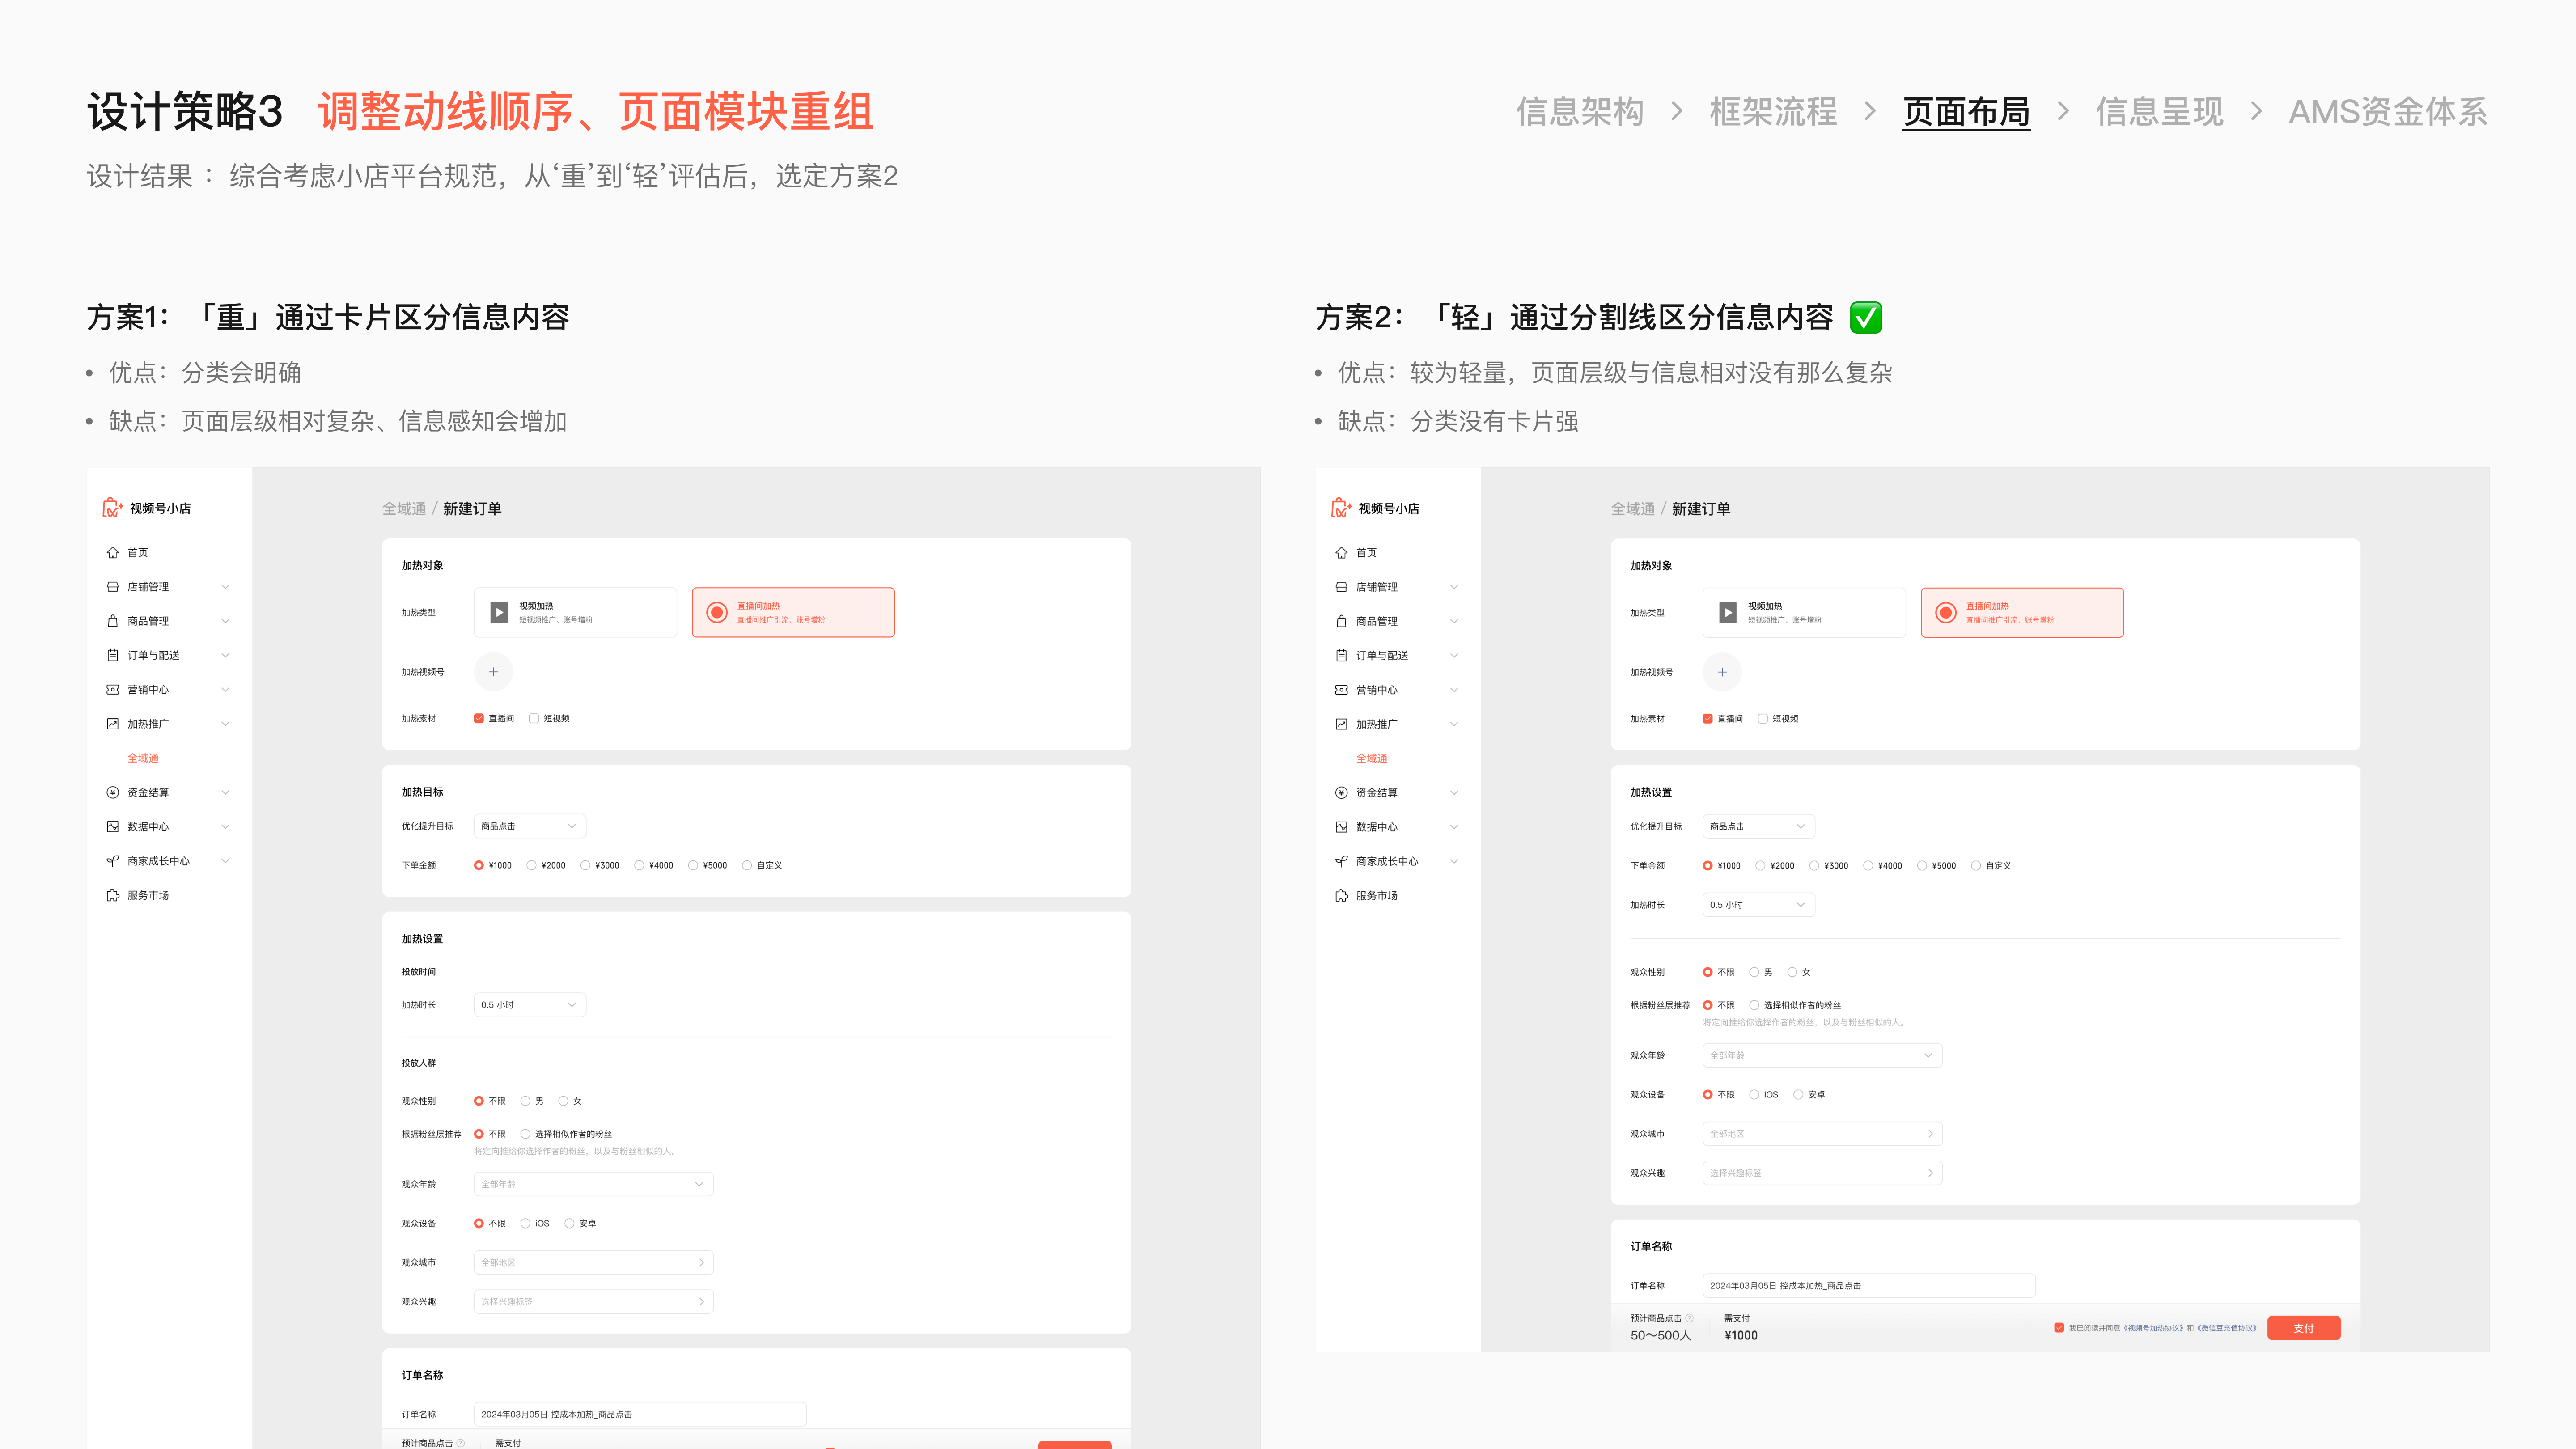
Task: Select 直播间加热 card in left mockup
Action: point(793,612)
